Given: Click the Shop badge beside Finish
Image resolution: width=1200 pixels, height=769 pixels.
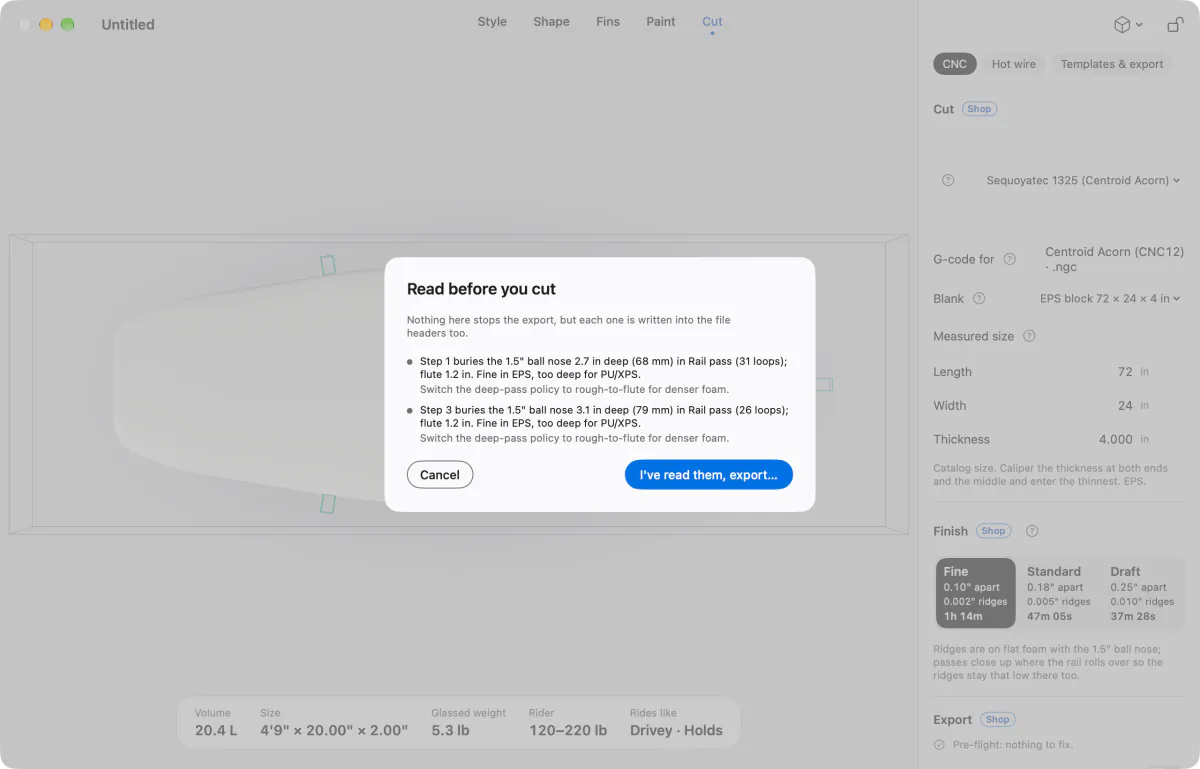Looking at the screenshot, I should [x=993, y=531].
